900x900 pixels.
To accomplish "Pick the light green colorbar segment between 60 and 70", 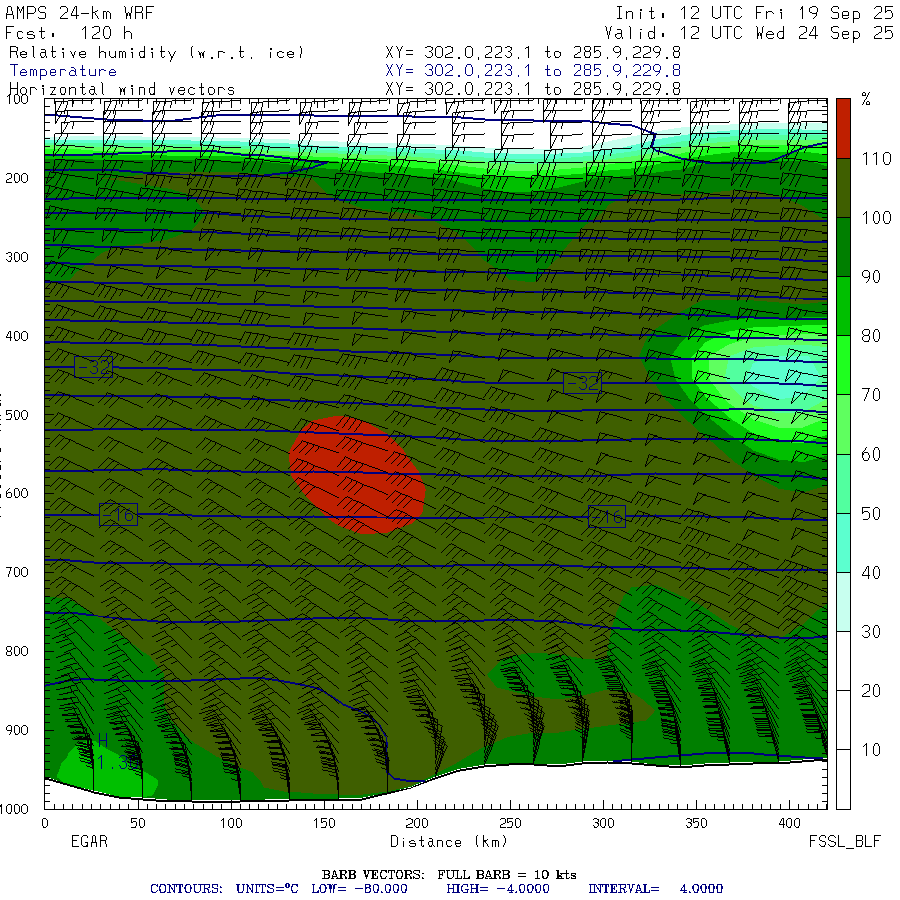I will (843, 424).
